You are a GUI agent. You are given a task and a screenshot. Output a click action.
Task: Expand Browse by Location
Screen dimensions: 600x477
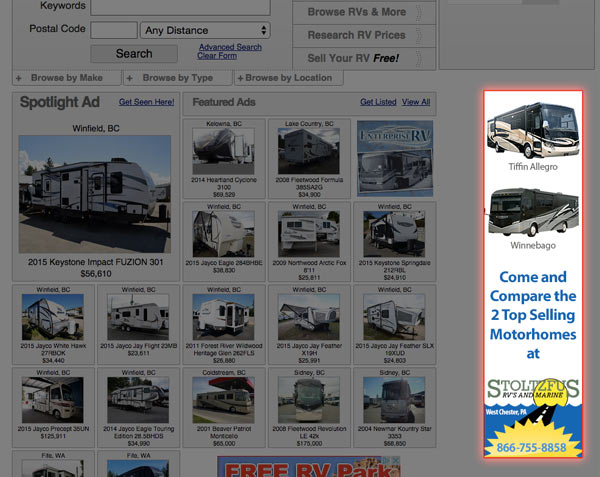(x=289, y=78)
